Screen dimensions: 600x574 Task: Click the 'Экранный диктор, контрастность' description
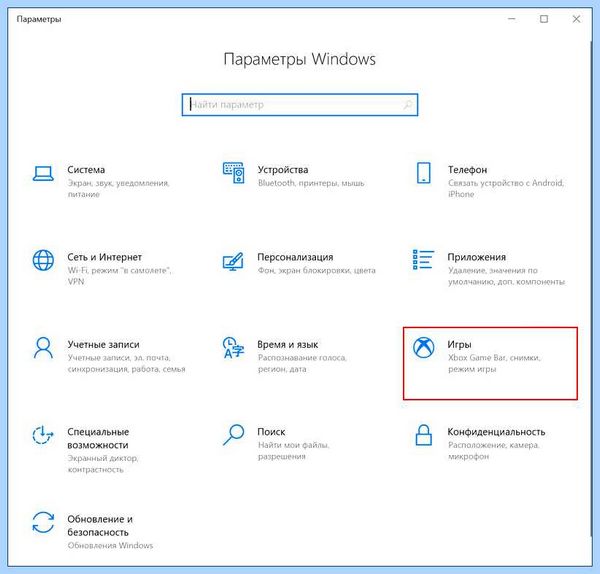[x=103, y=464]
